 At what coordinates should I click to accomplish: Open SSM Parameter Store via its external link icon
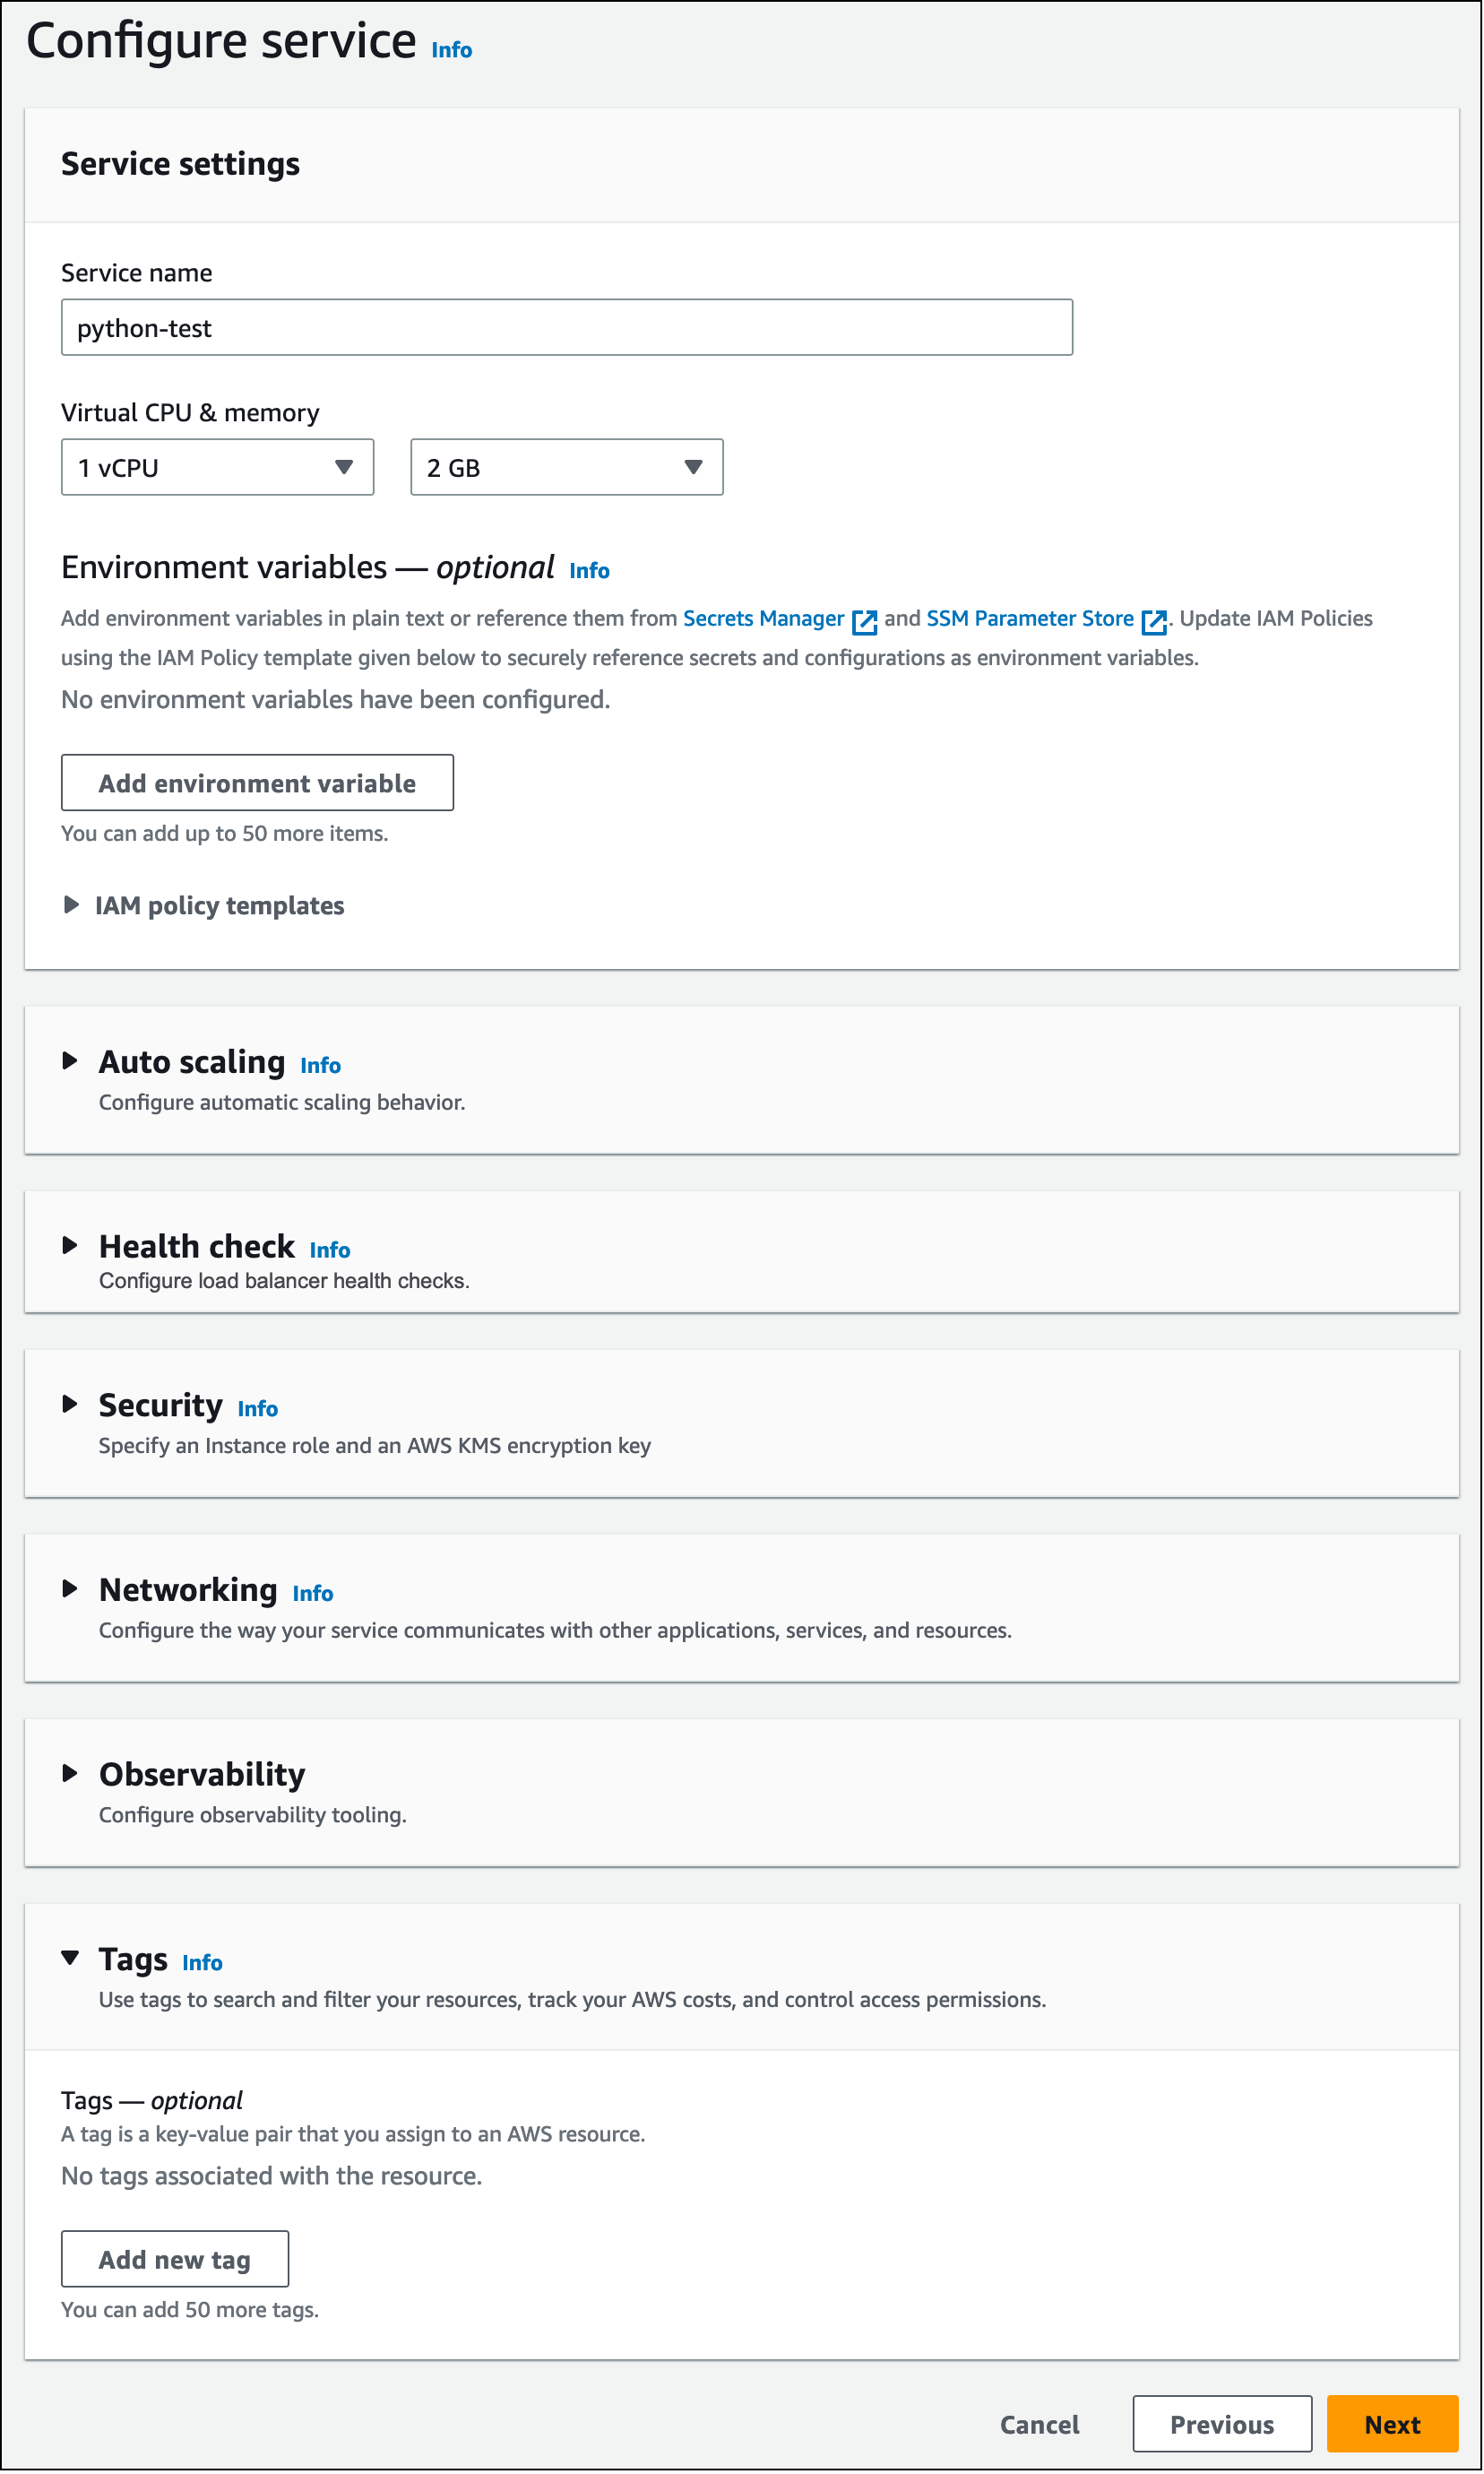[x=1155, y=620]
